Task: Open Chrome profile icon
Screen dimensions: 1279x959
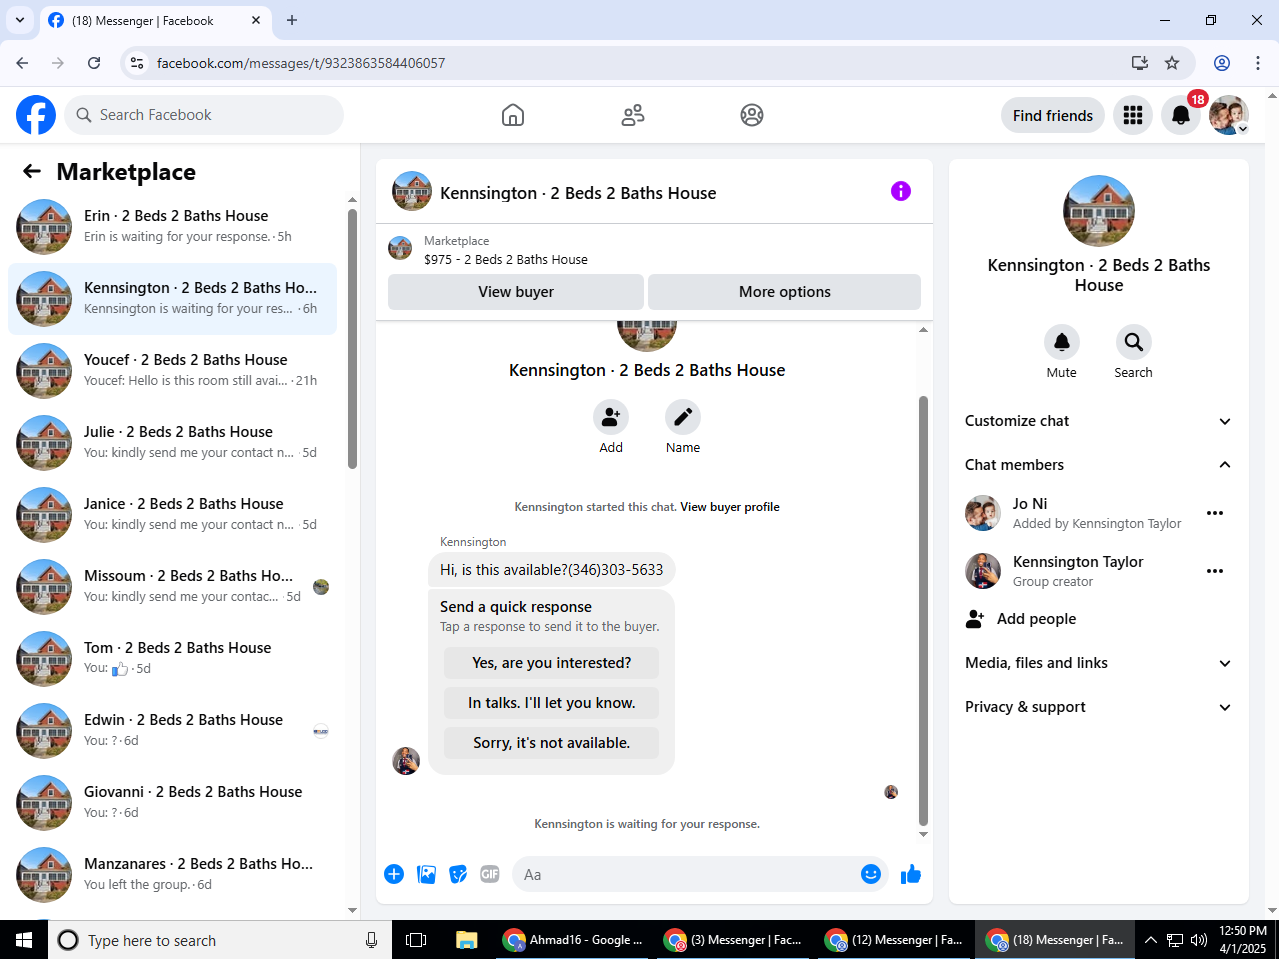Action: 1222,63
